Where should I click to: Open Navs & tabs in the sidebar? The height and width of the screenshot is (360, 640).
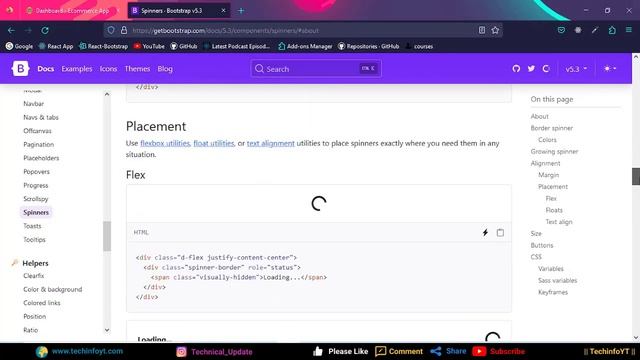[41, 117]
